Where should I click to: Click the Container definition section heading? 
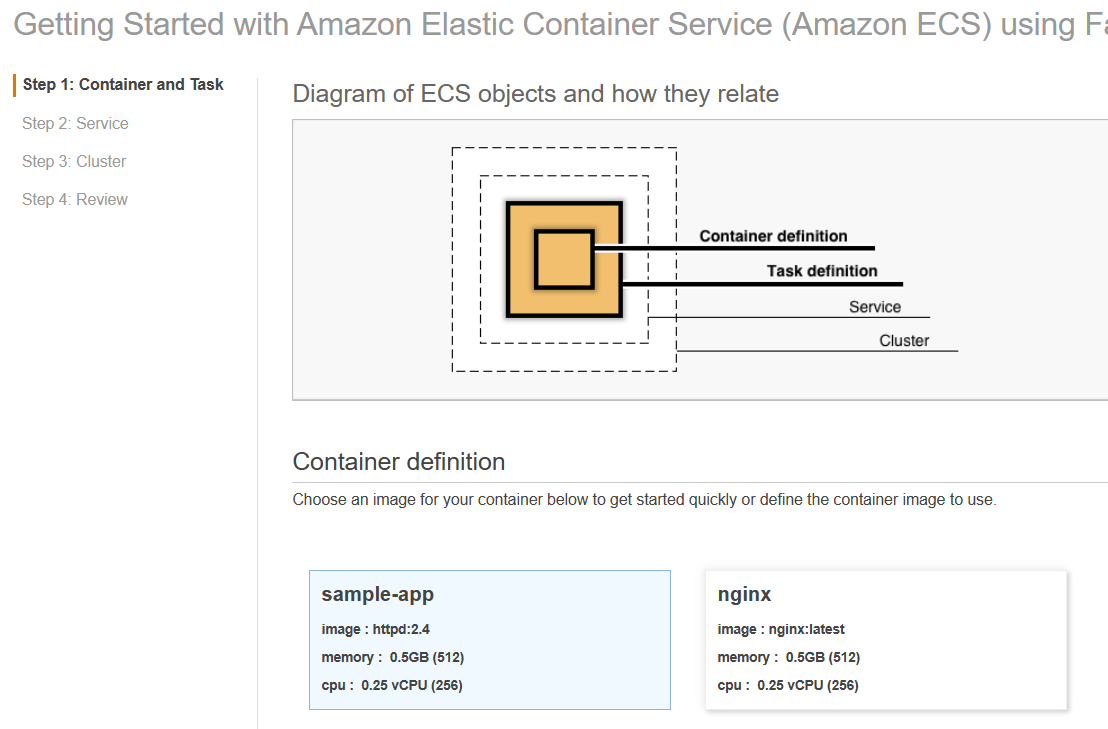[398, 461]
